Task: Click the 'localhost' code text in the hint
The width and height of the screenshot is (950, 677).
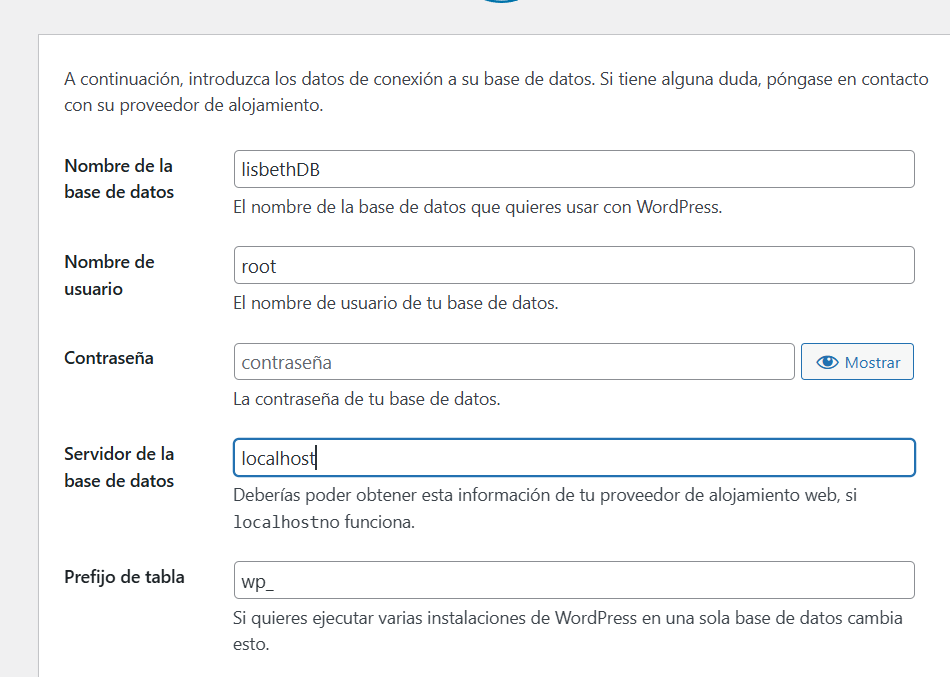Action: pos(275,522)
